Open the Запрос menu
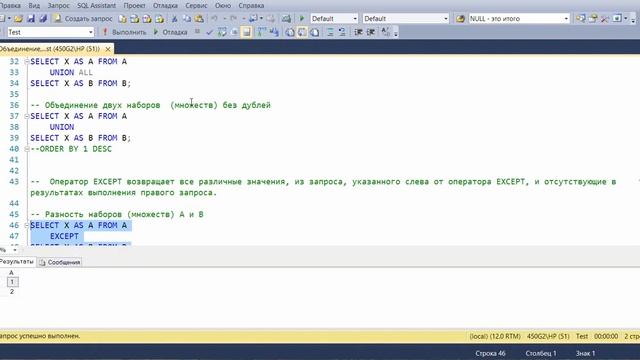Screen dimensions: 640x360 (x=58, y=6)
